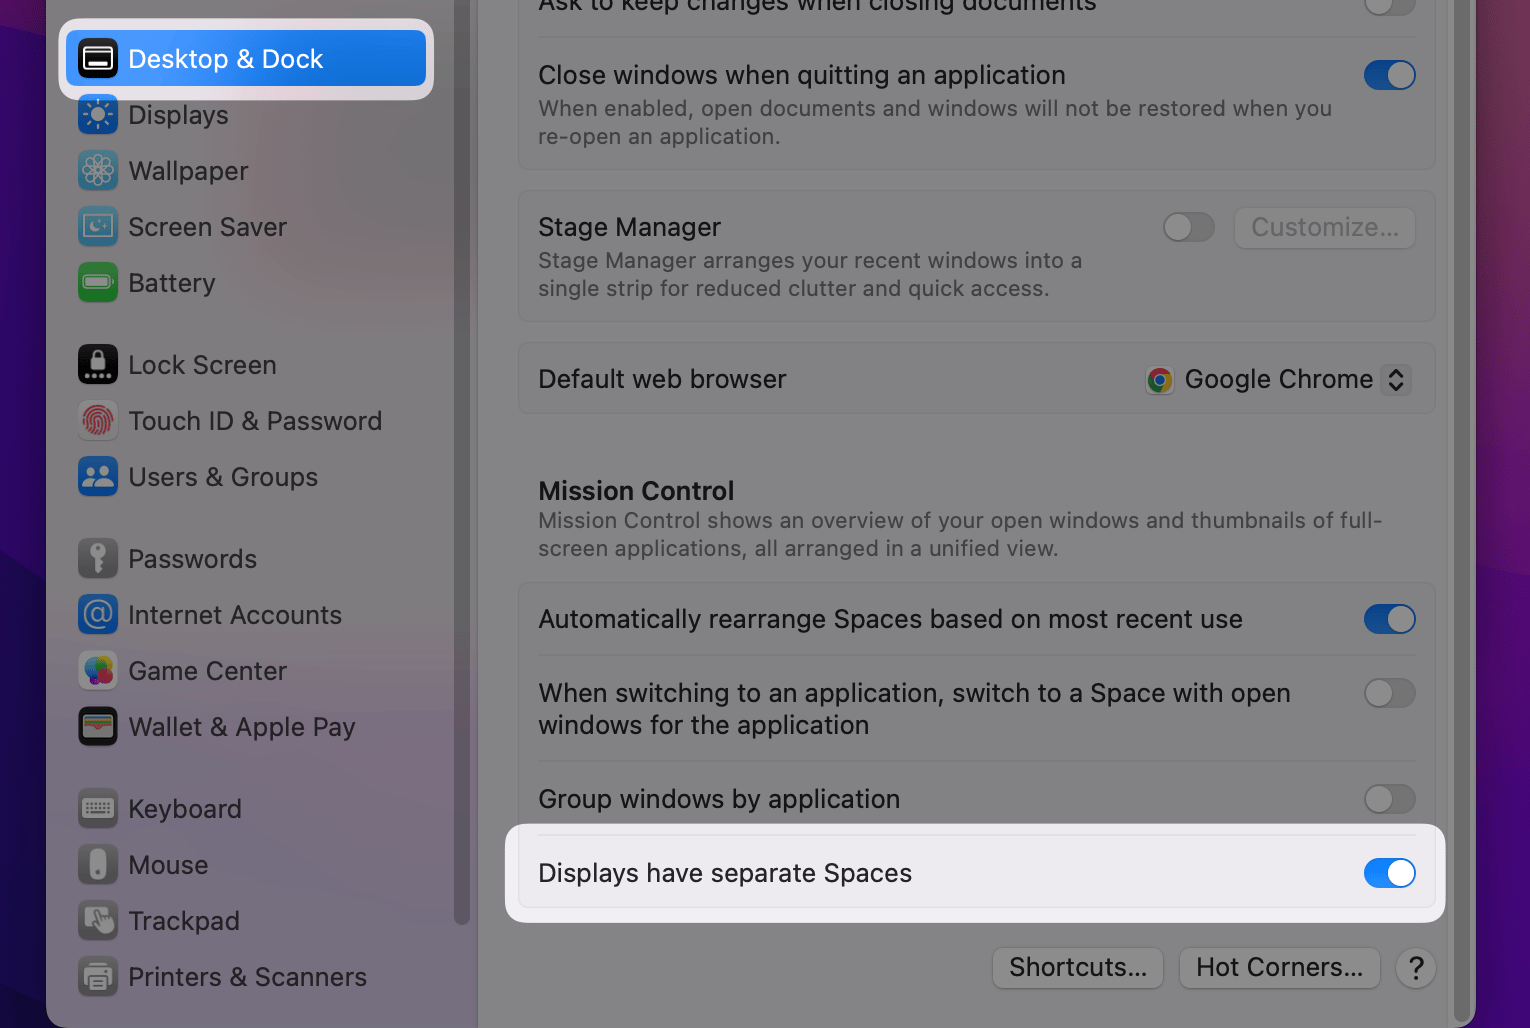
Task: Select the Game Center label
Action: [x=208, y=671]
